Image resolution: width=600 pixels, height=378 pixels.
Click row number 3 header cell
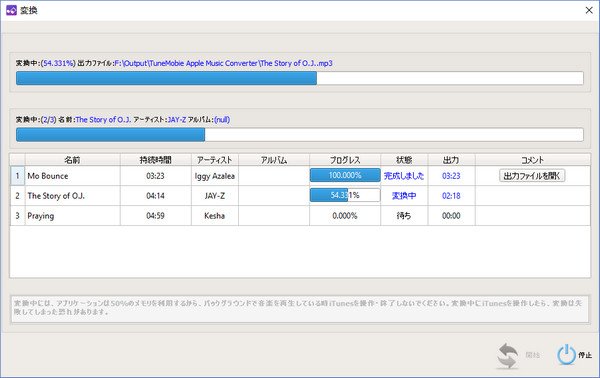click(17, 216)
